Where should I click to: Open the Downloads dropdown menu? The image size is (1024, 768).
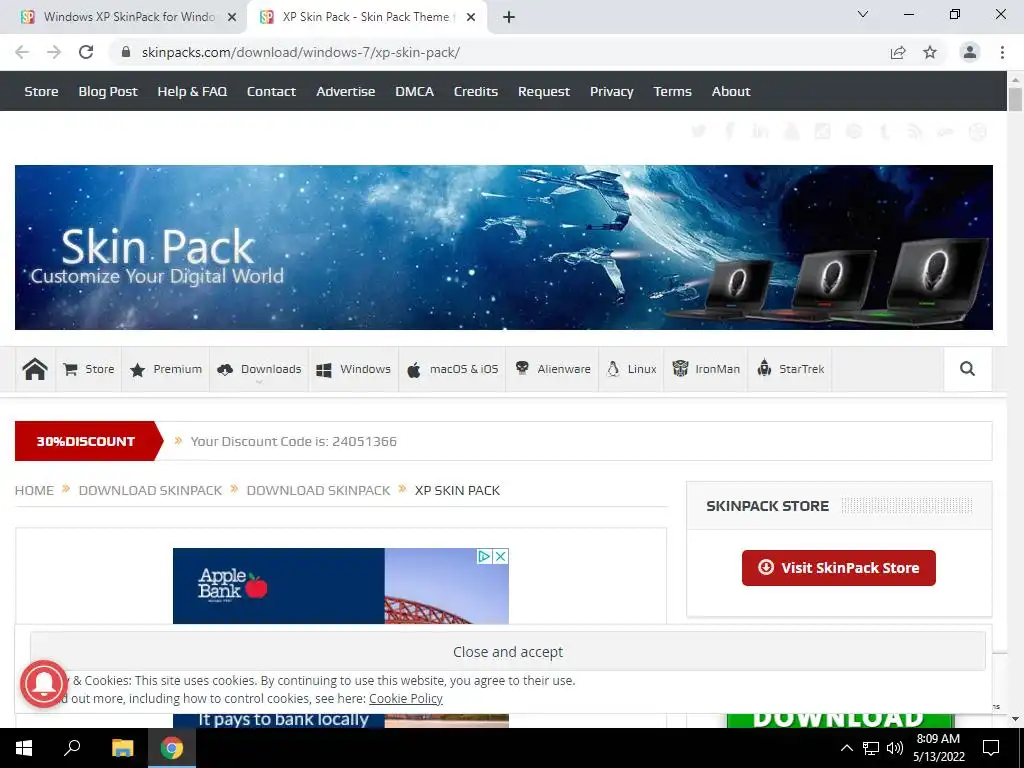click(259, 369)
